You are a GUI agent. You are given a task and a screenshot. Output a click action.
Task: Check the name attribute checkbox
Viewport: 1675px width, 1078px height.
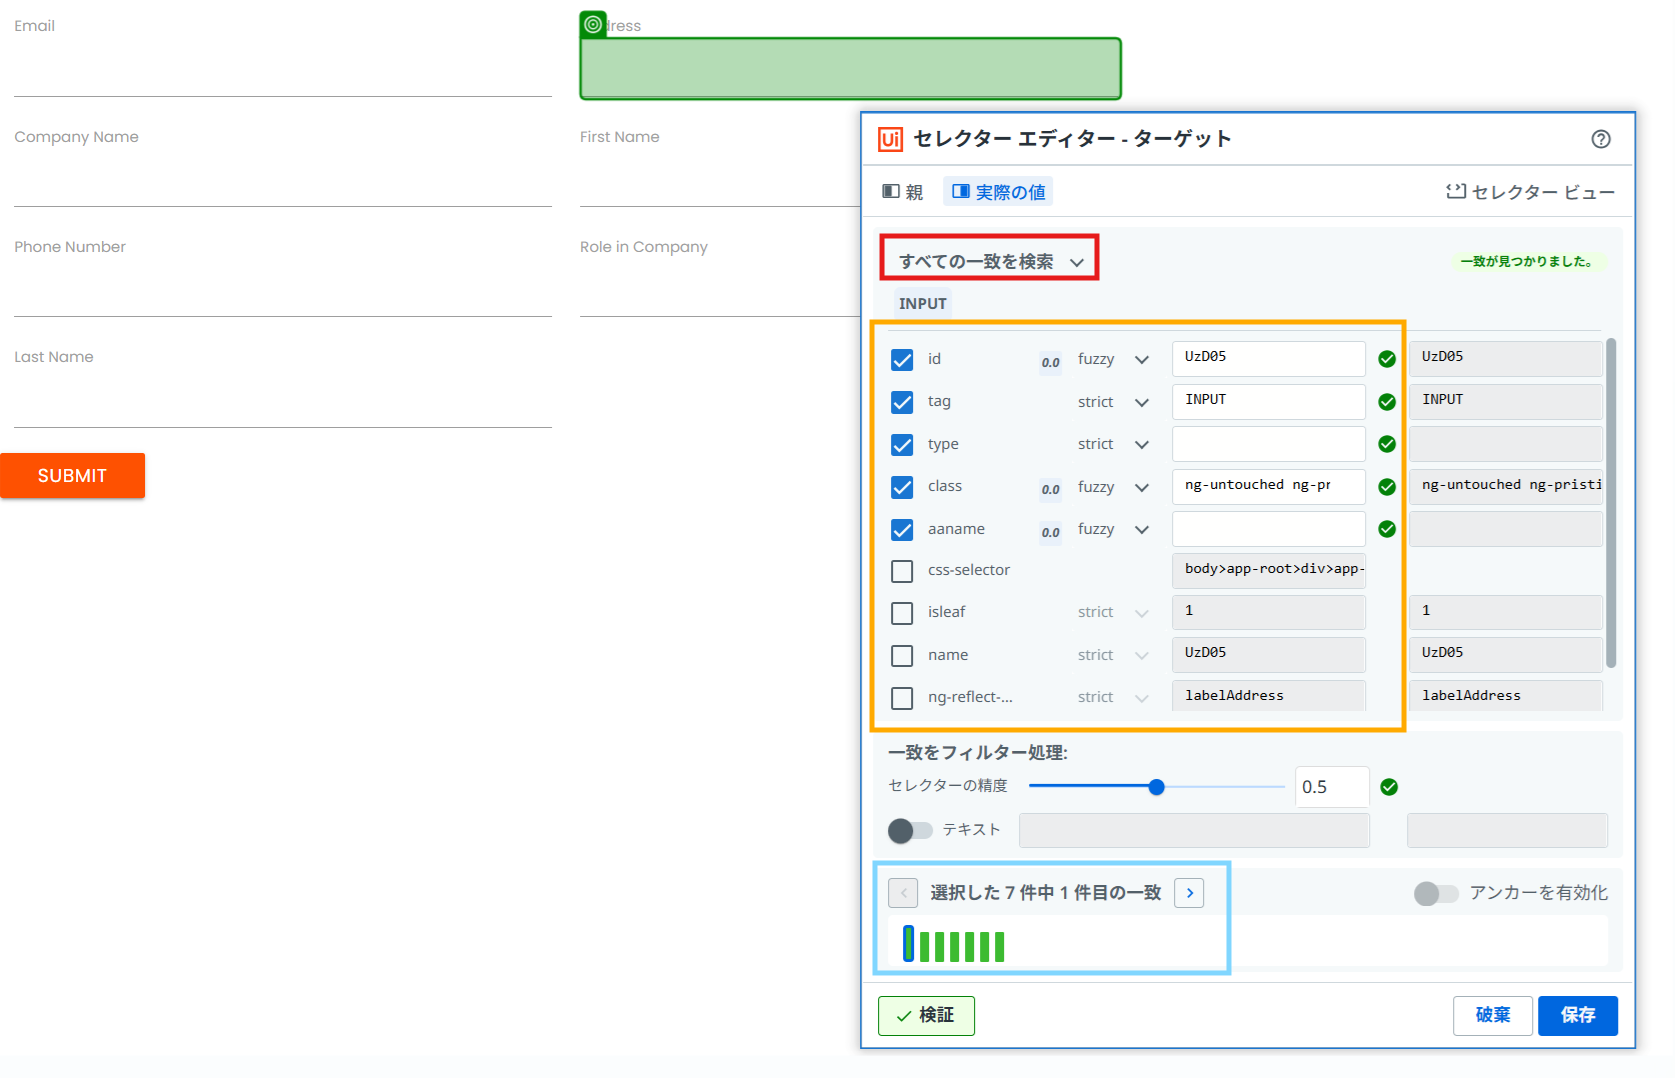click(902, 656)
